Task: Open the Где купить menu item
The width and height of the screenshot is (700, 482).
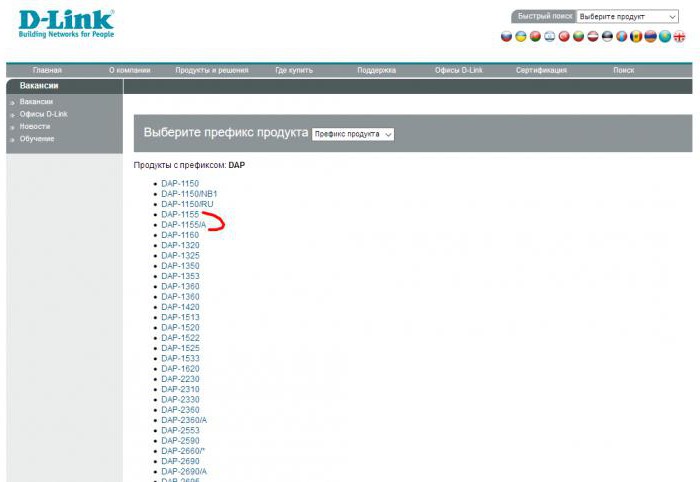Action: point(294,70)
